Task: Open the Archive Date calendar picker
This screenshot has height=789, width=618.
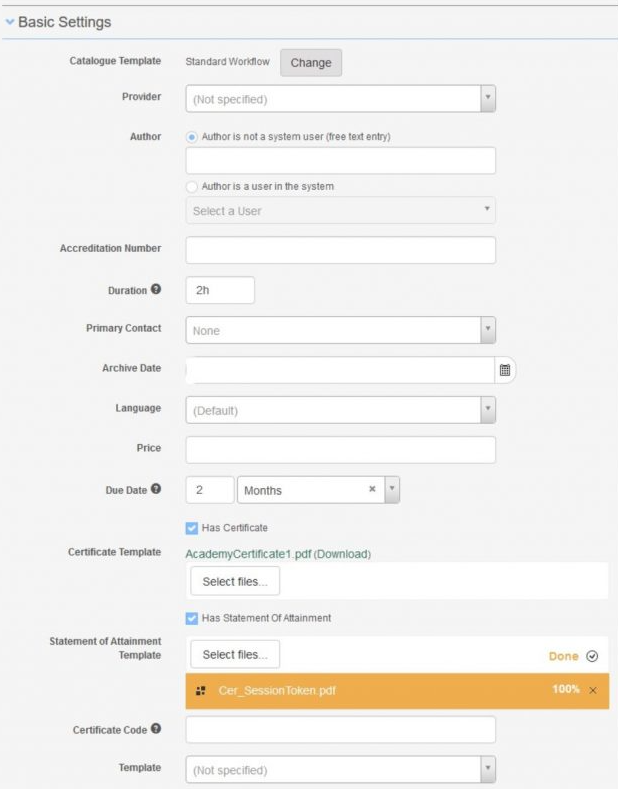Action: [505, 370]
